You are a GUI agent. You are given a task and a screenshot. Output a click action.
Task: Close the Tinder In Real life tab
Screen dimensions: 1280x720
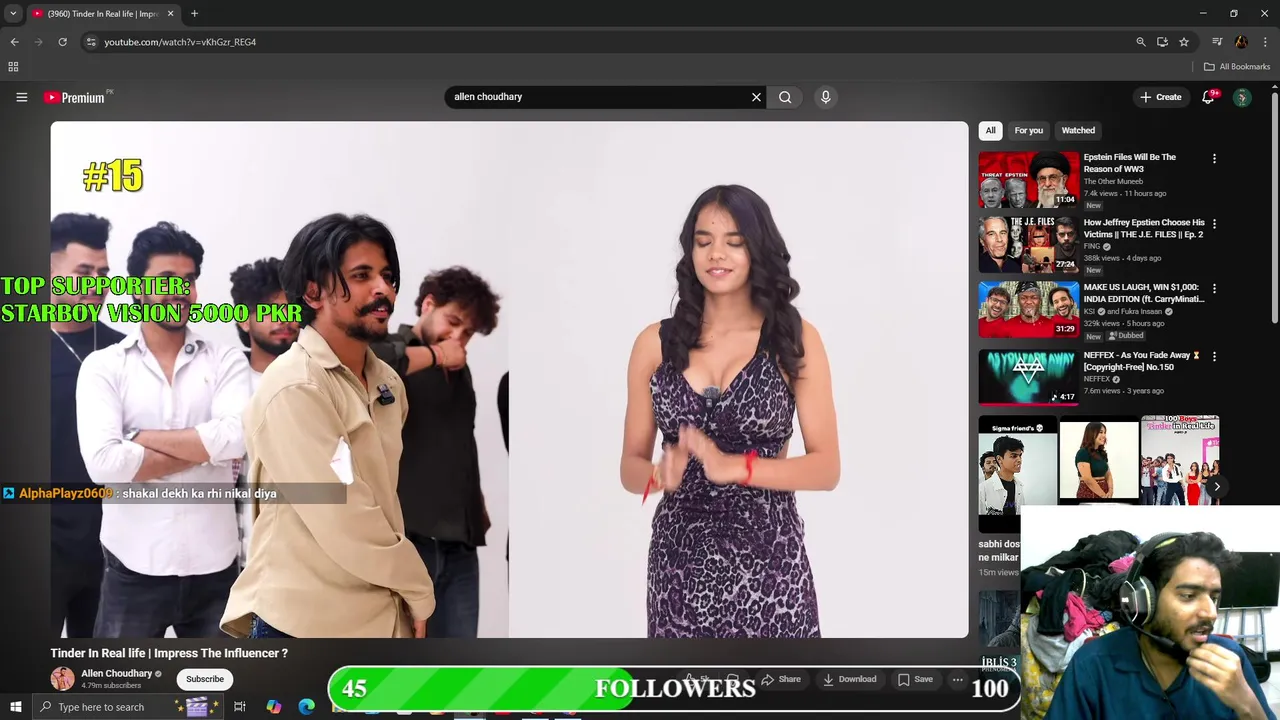(x=170, y=14)
